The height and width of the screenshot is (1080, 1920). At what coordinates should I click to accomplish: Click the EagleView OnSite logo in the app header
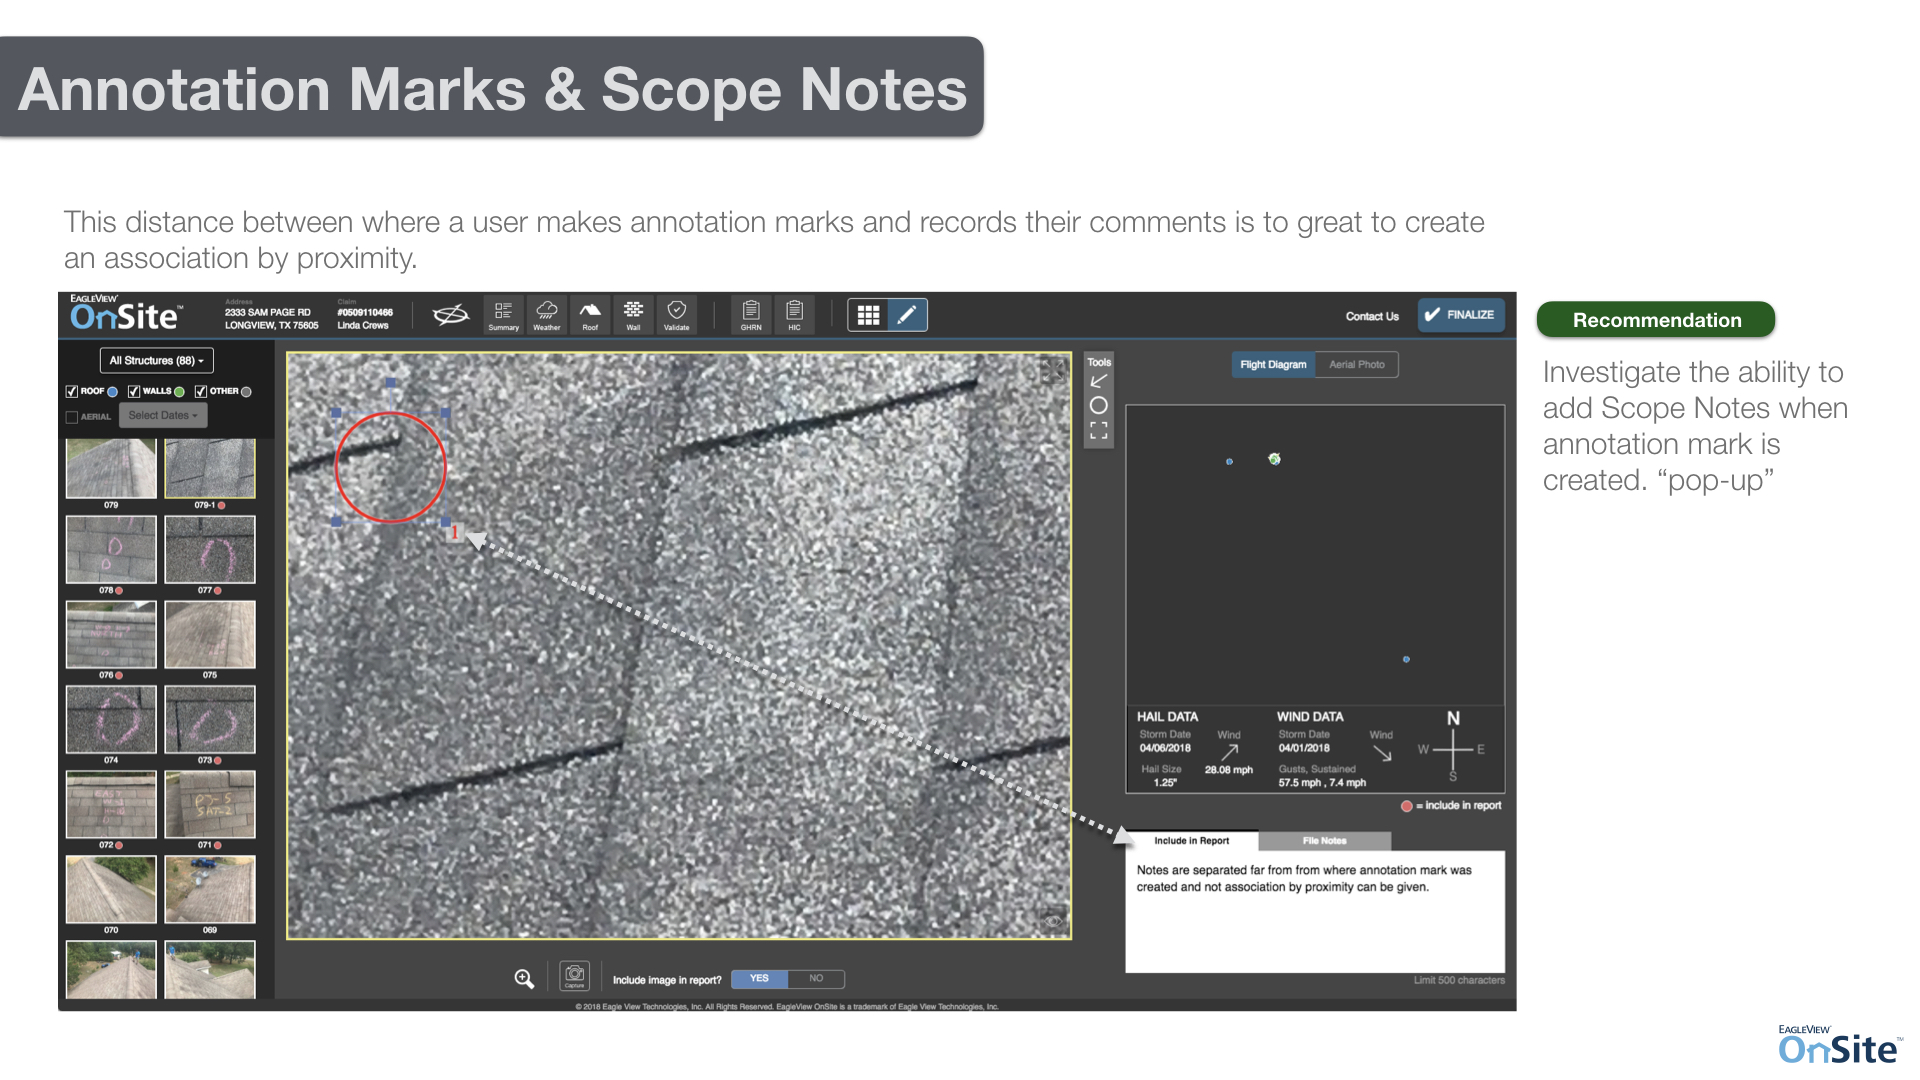pos(126,314)
